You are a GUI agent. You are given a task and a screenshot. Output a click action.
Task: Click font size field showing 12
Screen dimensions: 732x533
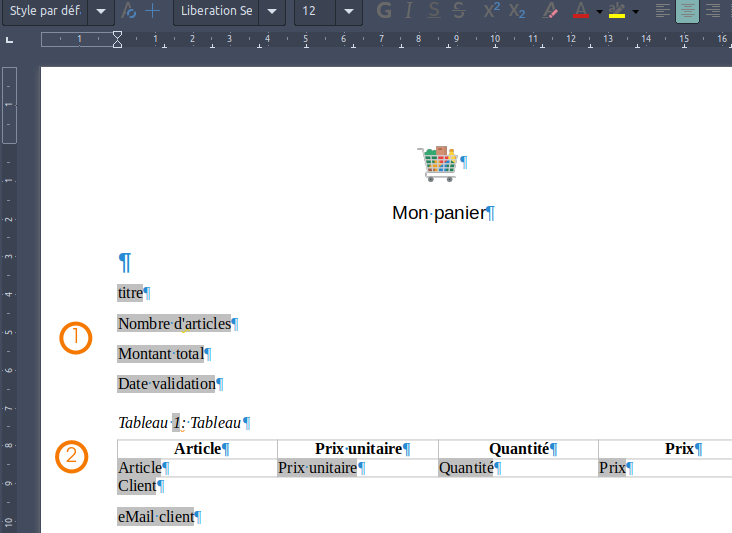[x=315, y=11]
